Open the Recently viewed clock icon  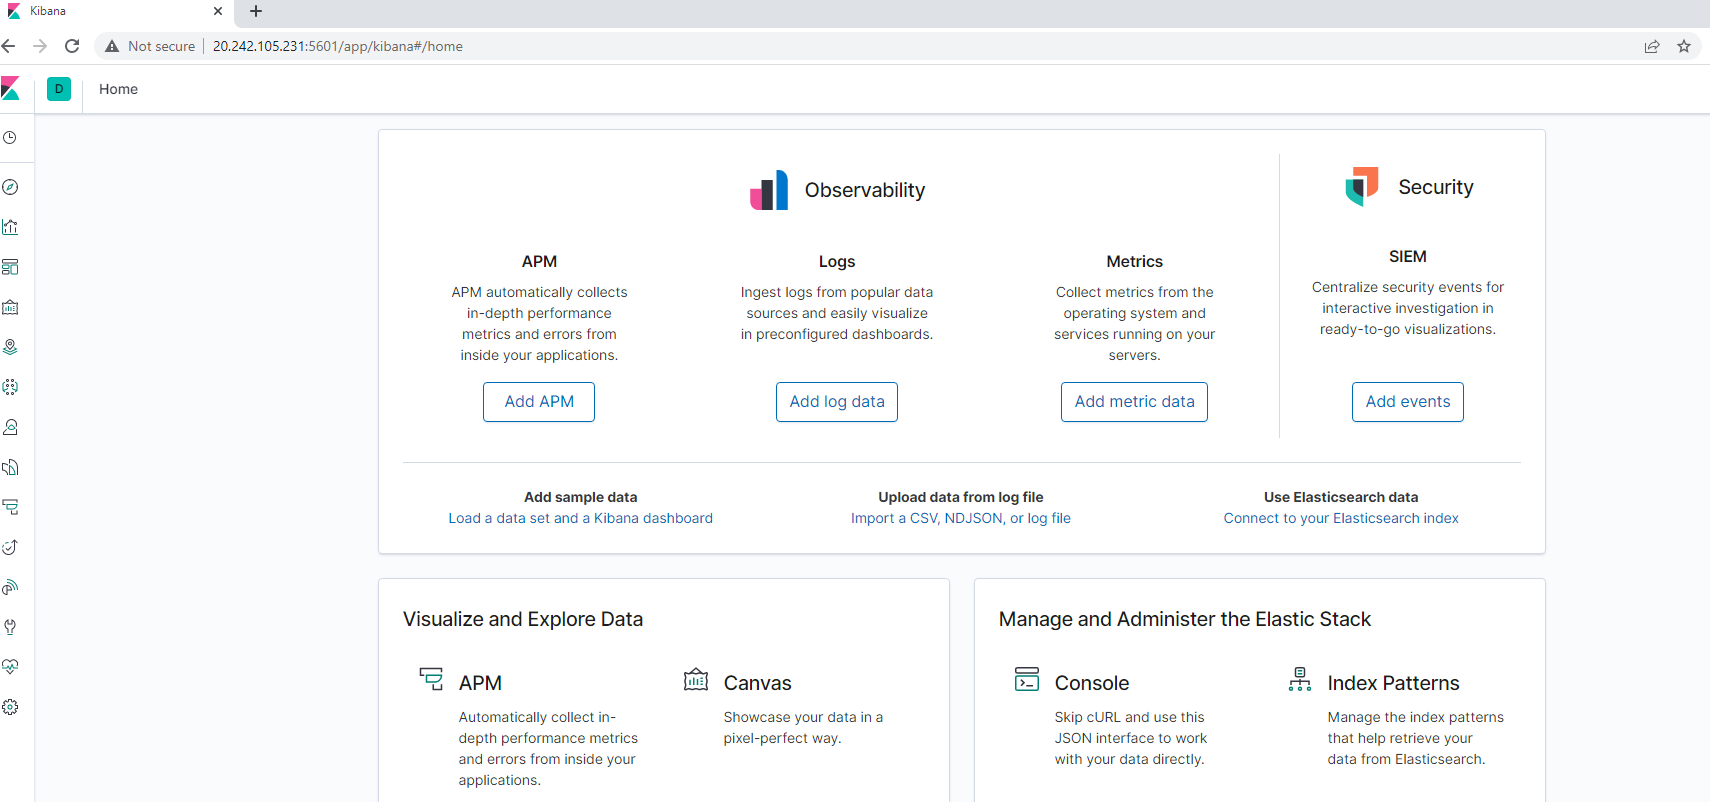(x=10, y=138)
